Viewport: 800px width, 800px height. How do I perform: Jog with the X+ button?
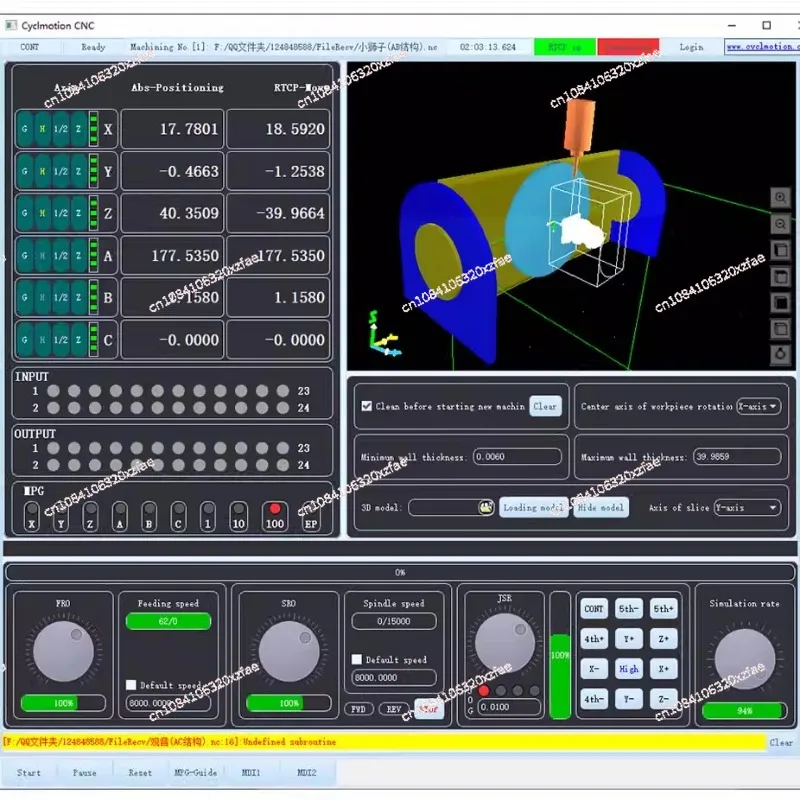[663, 669]
